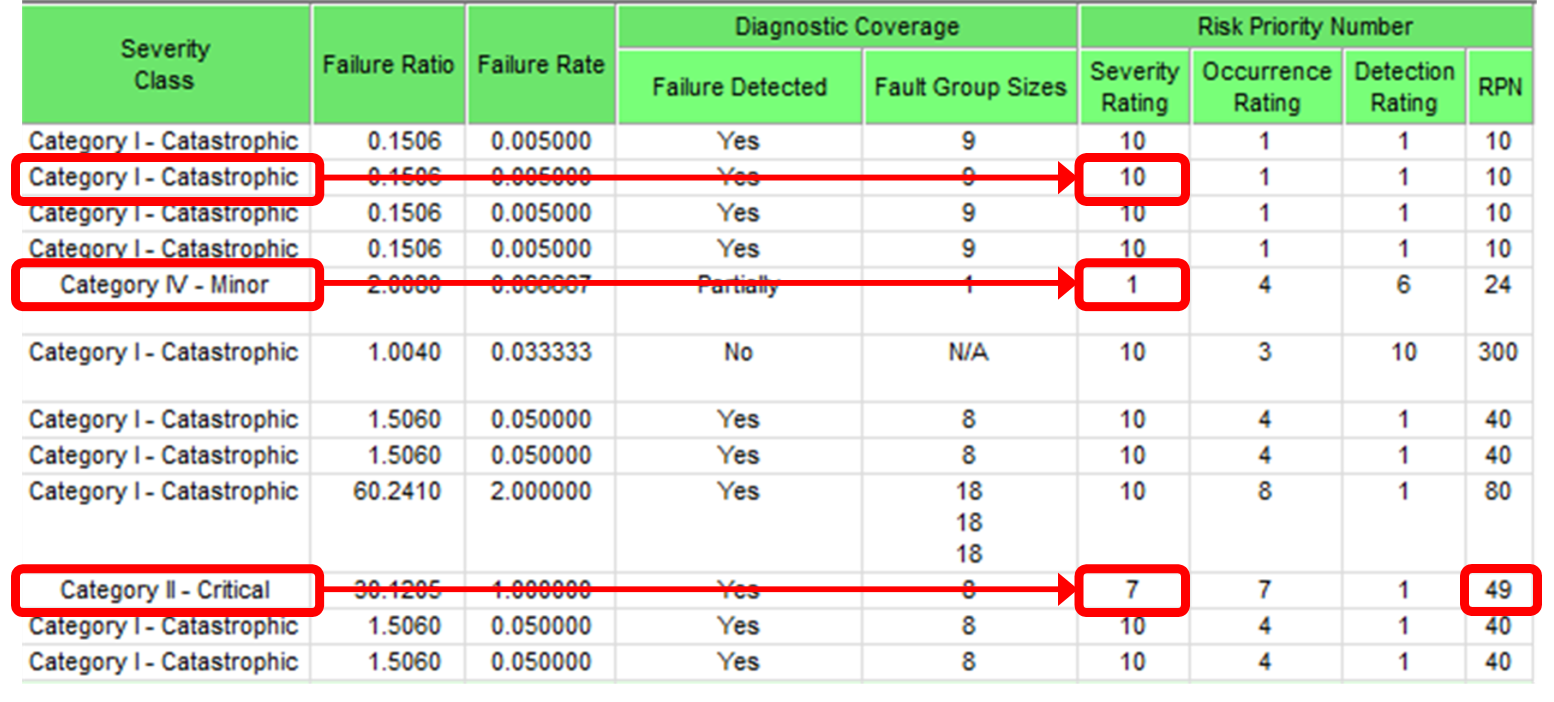Click the Failure Rate column header
This screenshot has height=702, width=1554.
point(540,65)
